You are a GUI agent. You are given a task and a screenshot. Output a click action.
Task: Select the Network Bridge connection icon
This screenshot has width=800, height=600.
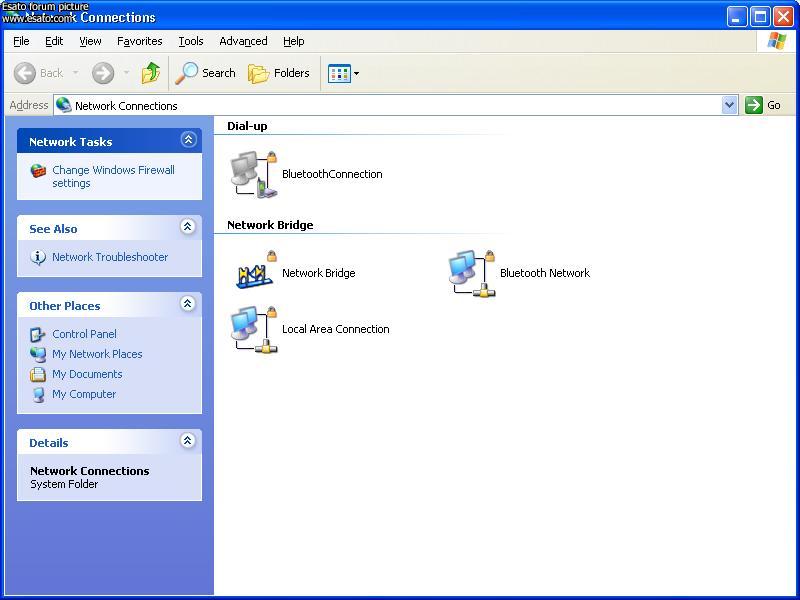[255, 270]
